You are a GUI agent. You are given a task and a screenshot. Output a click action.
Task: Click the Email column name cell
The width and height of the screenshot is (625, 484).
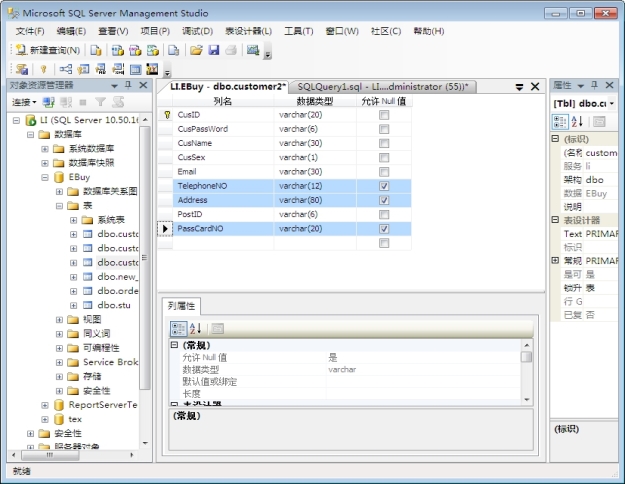tap(224, 172)
